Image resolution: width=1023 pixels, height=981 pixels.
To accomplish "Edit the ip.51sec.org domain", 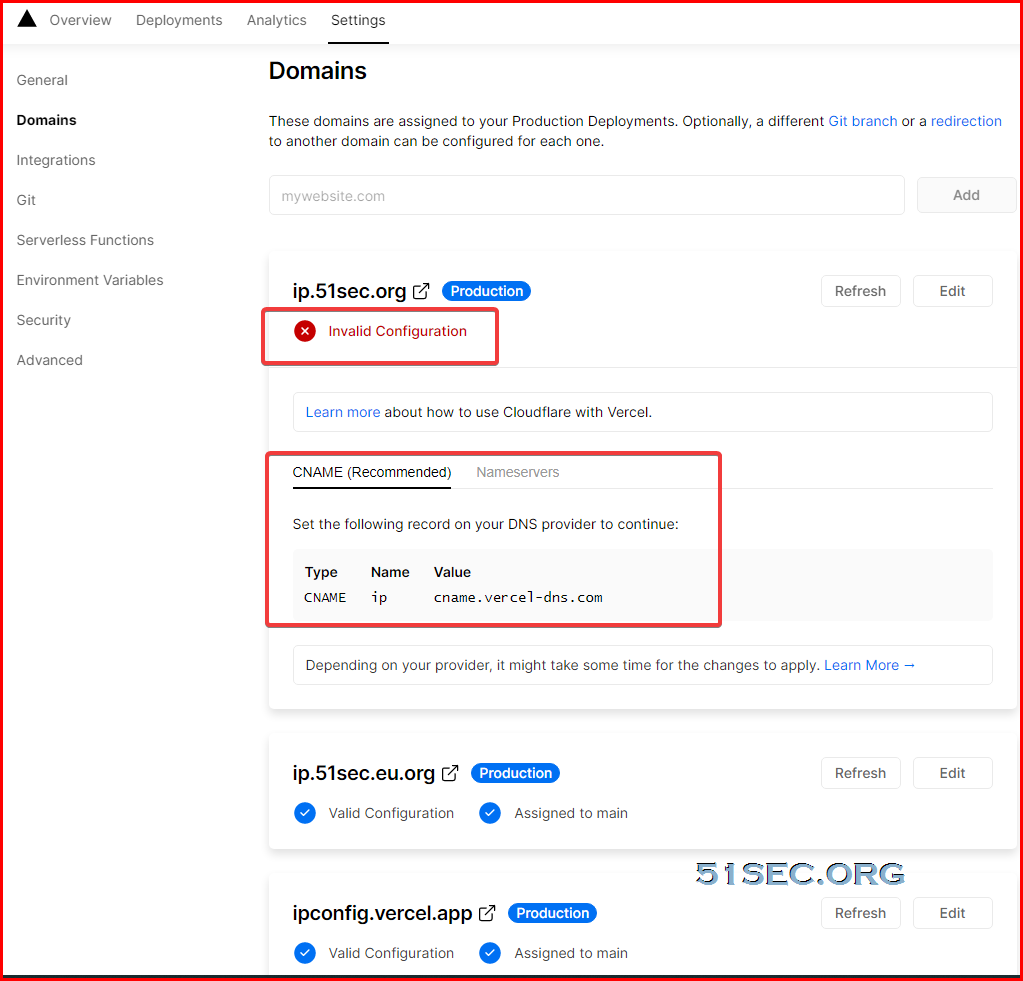I will [953, 291].
